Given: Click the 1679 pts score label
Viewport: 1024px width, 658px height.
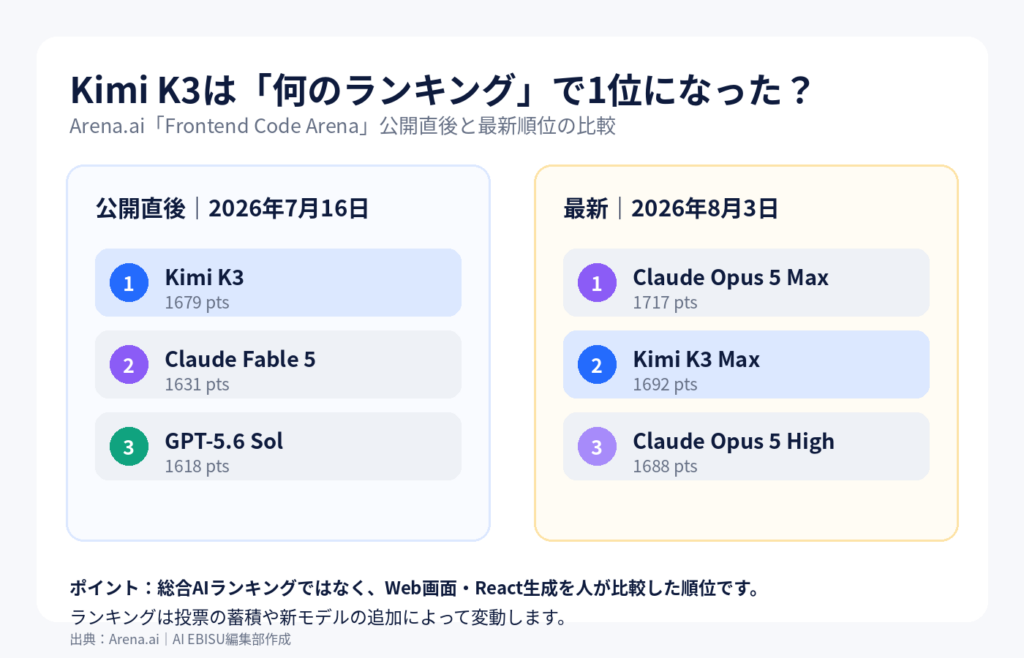Looking at the screenshot, I should coord(197,303).
